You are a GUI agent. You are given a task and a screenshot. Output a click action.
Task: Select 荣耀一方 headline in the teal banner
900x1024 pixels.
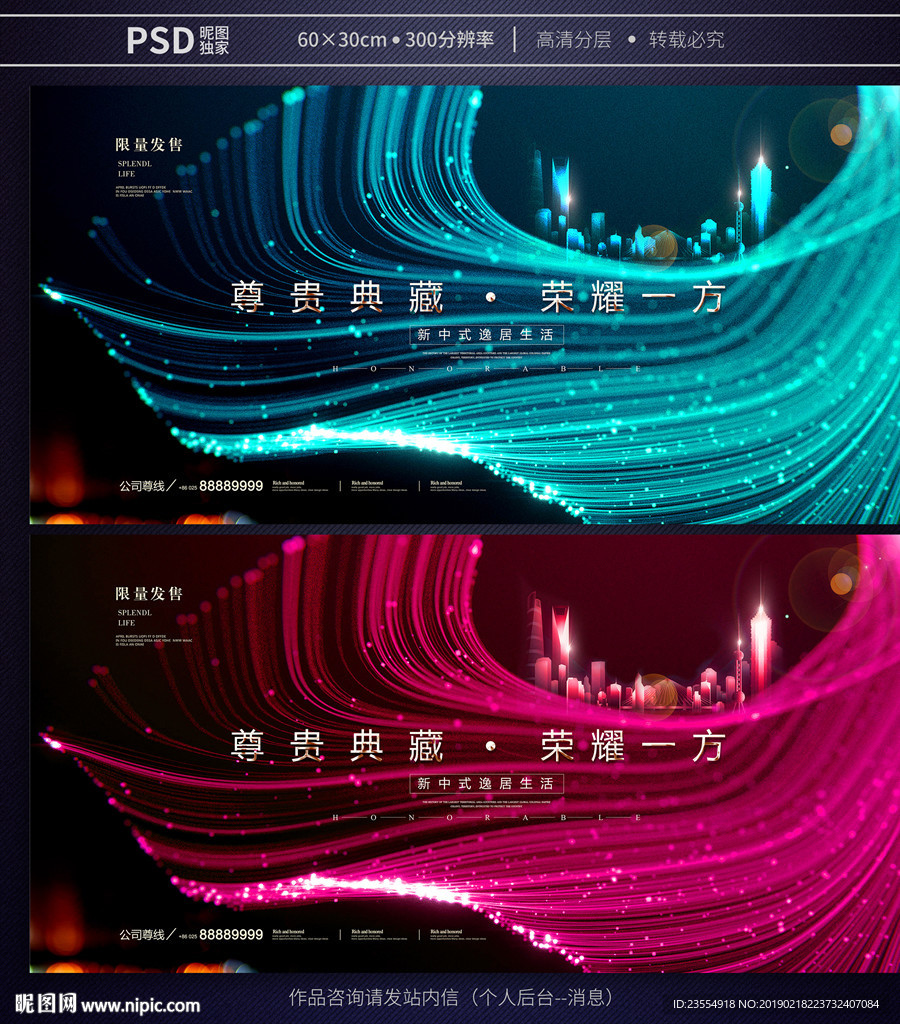click(x=633, y=297)
